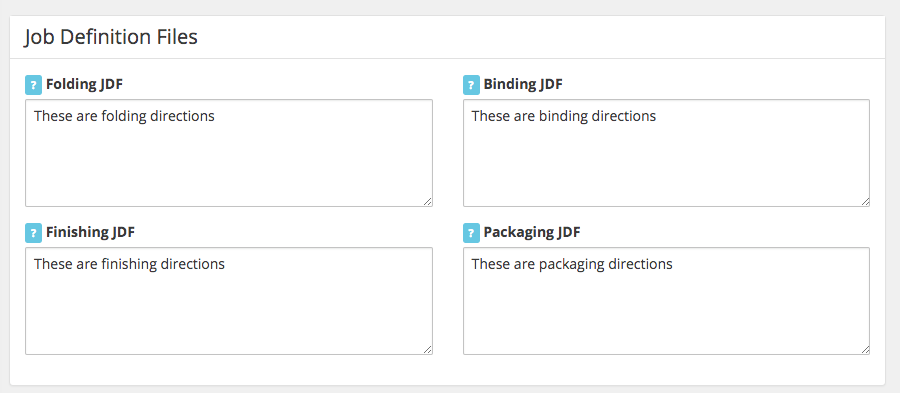The image size is (900, 393).
Task: Click the "Folding JDF" field label
Action: (x=84, y=84)
